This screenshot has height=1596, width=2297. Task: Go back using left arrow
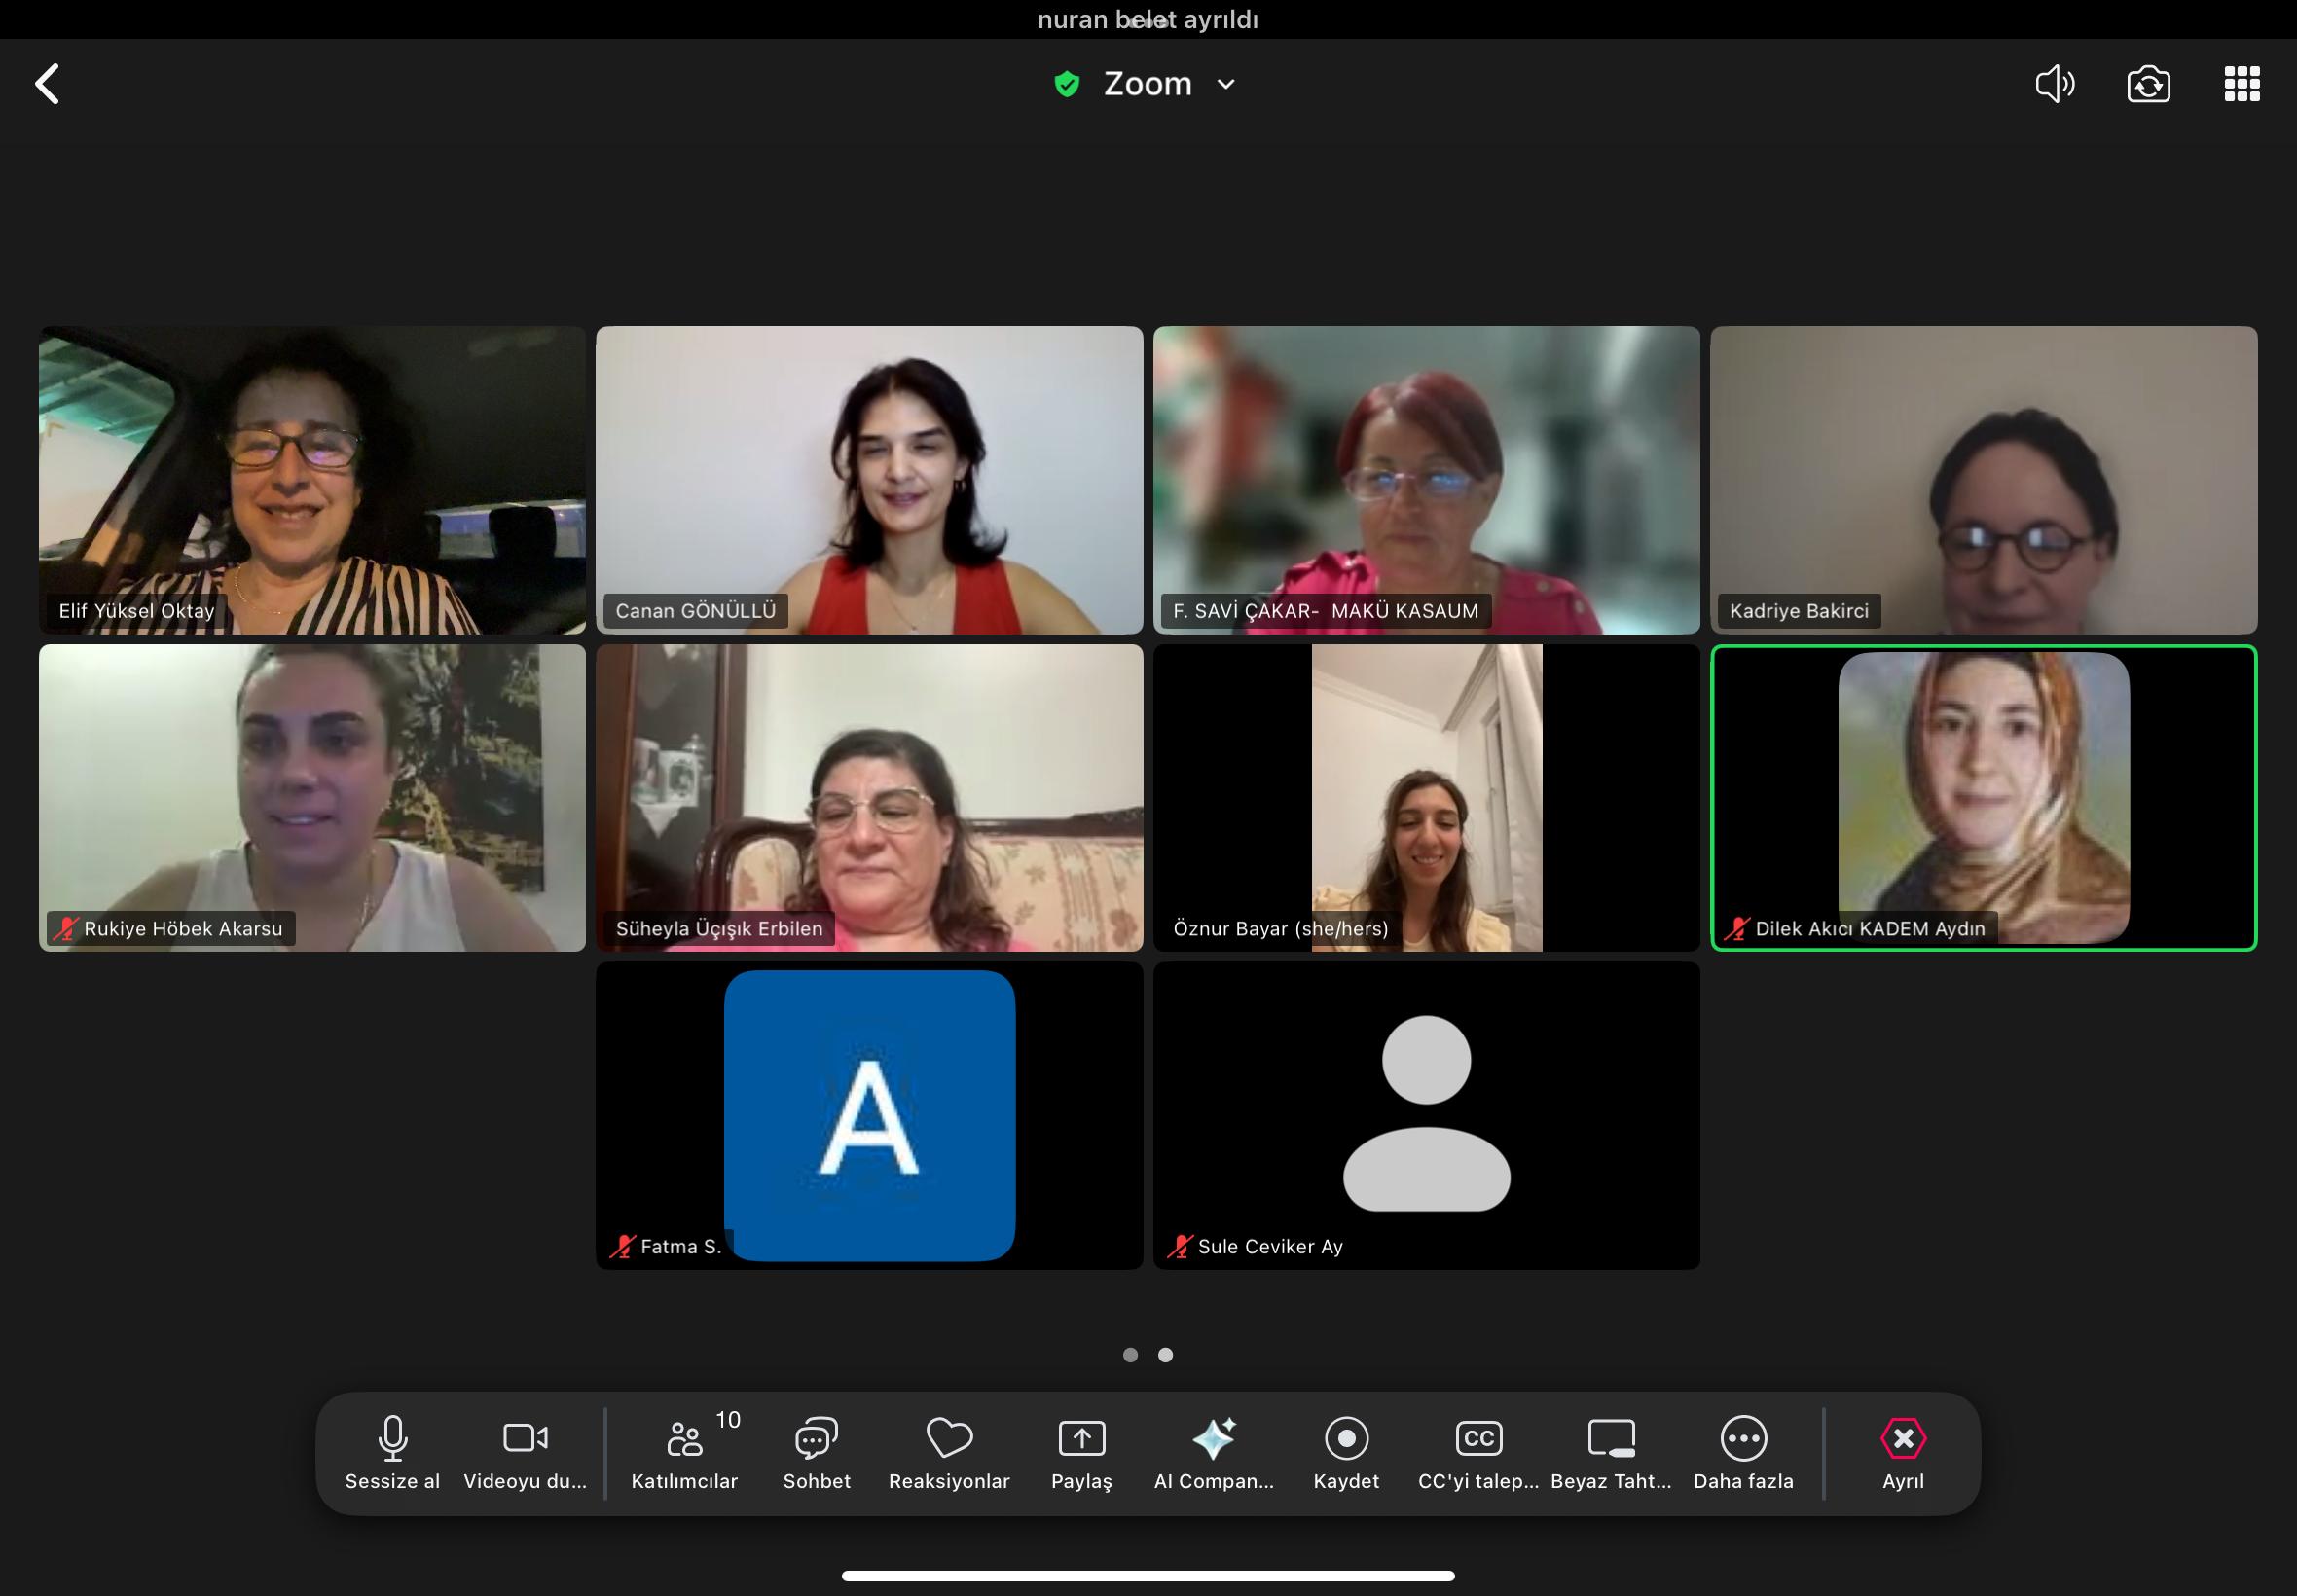[47, 84]
